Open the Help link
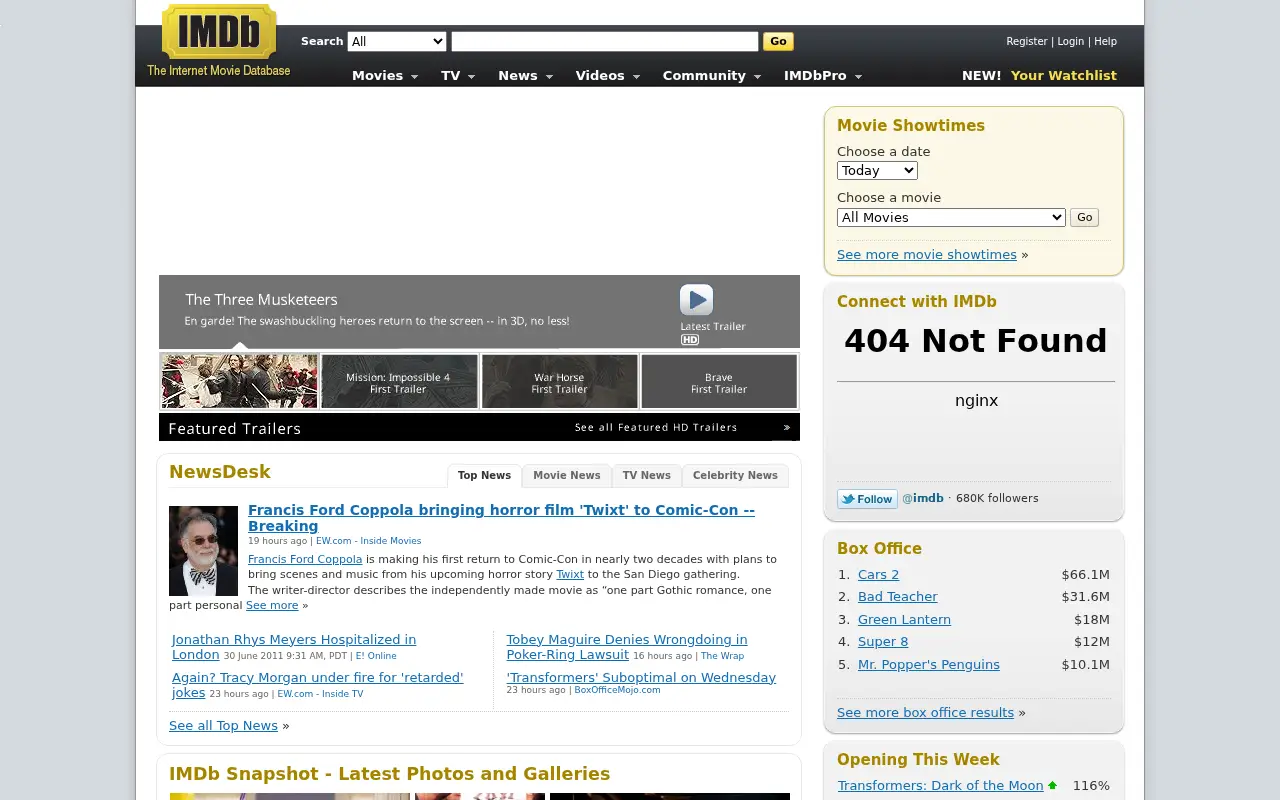Screen dimensions: 1280x800 pyautogui.click(x=1105, y=41)
